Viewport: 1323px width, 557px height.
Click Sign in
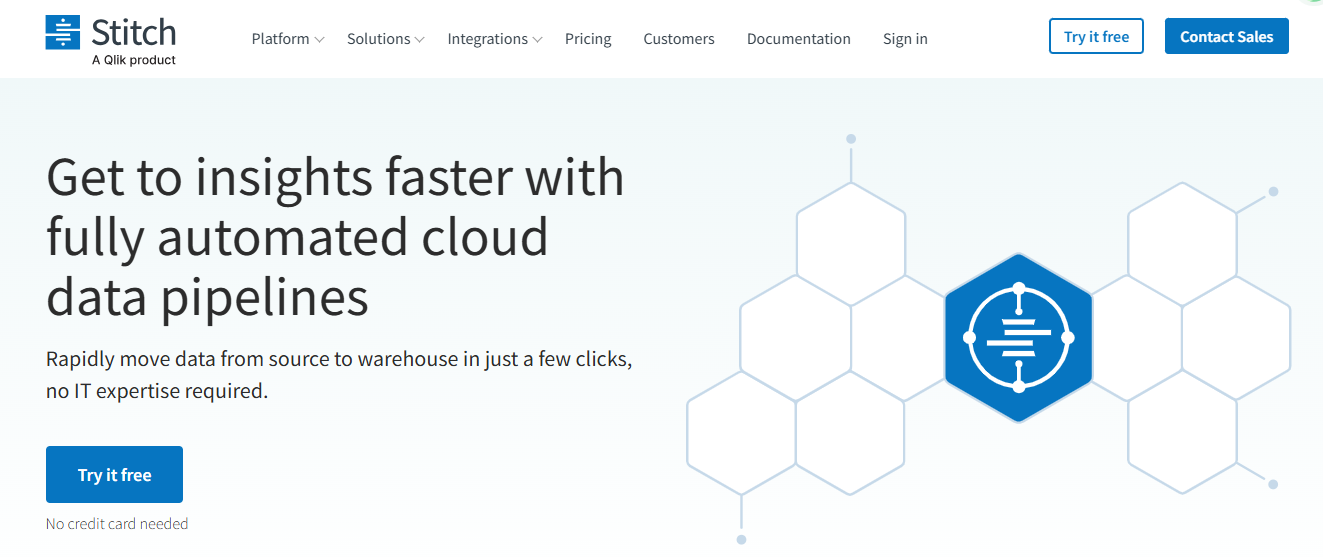(905, 39)
